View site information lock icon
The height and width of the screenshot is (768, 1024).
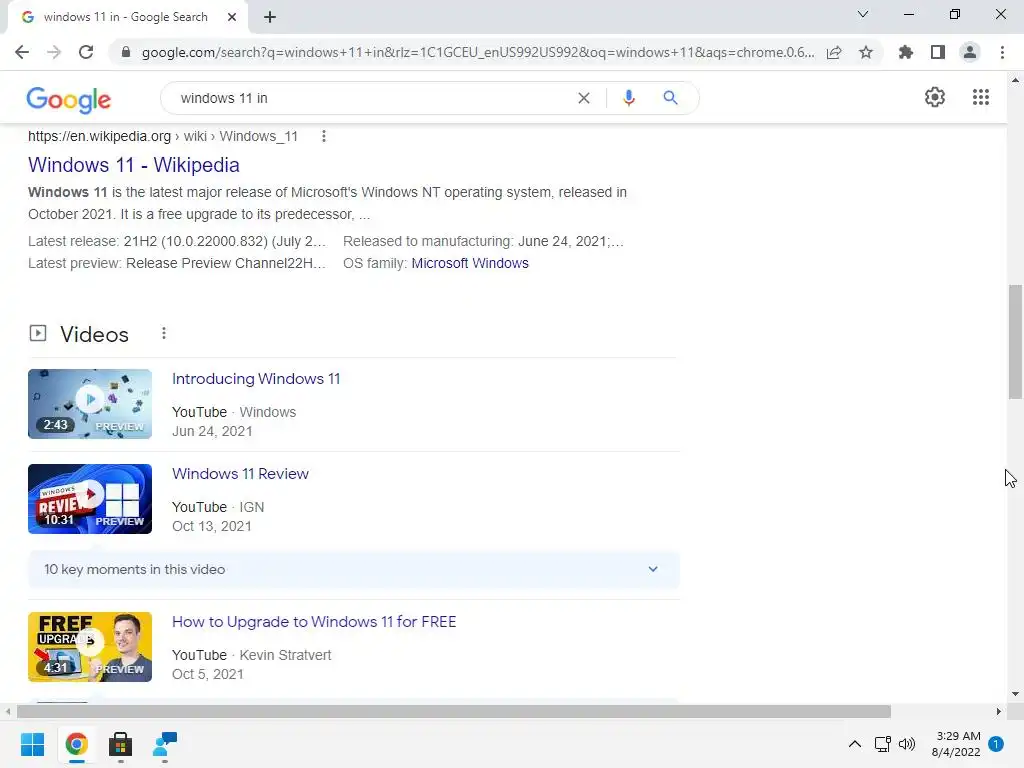[x=126, y=52]
